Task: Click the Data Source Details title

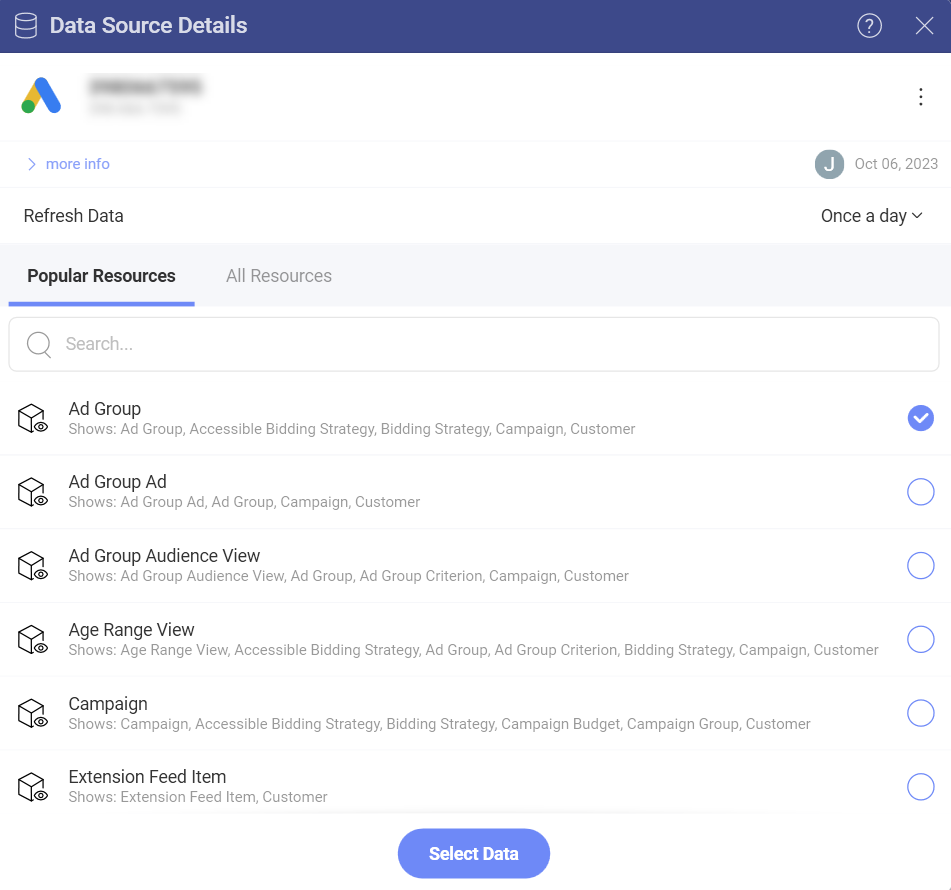Action: [x=149, y=26]
